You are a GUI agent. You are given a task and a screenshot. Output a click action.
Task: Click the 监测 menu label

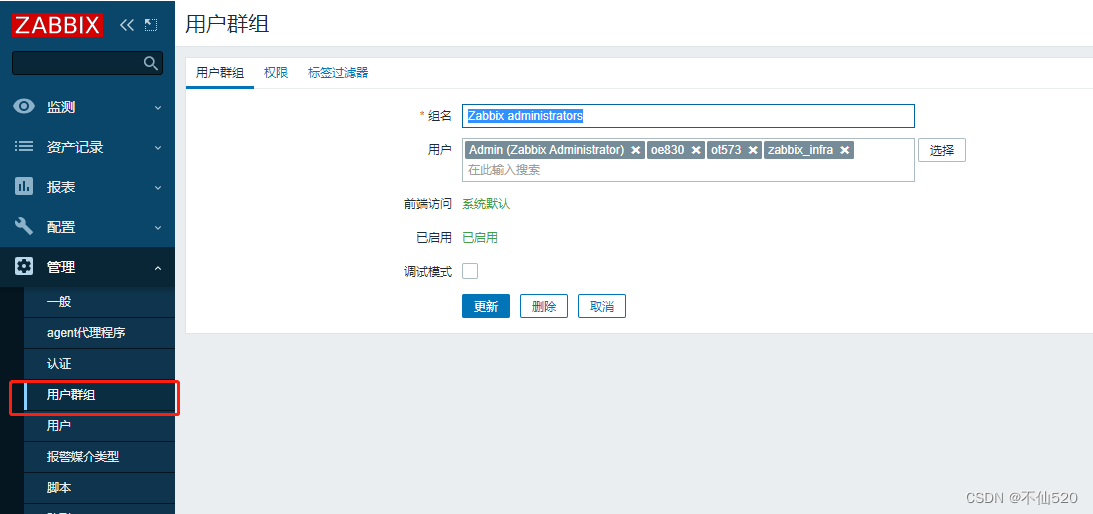click(61, 107)
